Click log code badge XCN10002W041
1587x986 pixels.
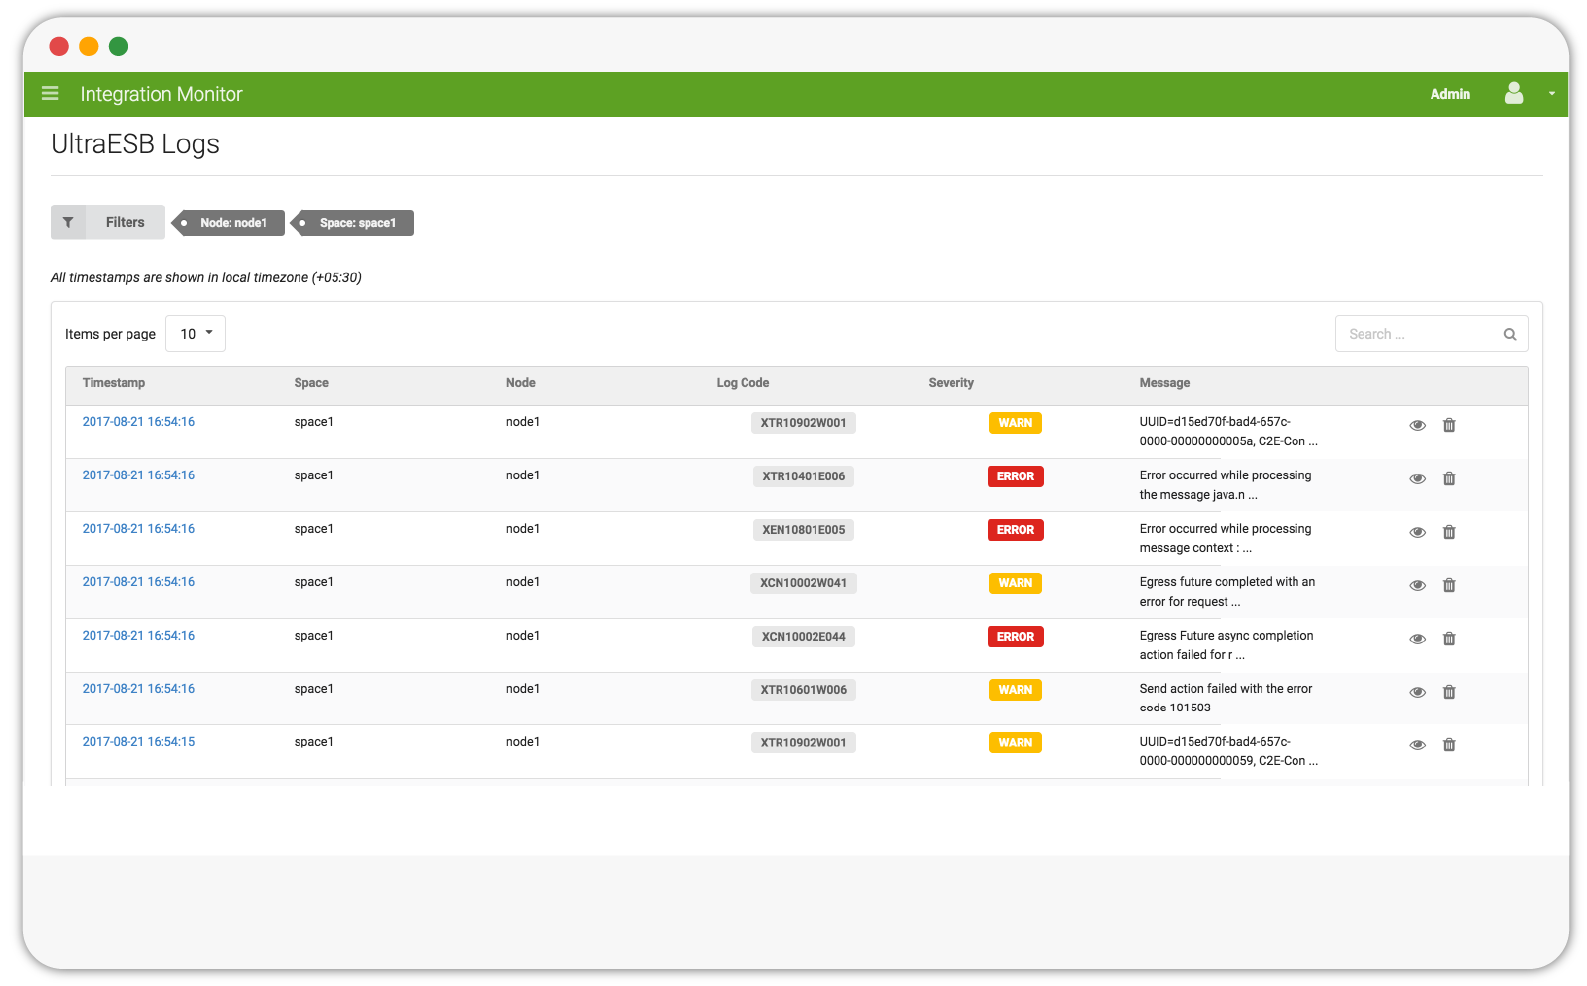click(x=803, y=583)
